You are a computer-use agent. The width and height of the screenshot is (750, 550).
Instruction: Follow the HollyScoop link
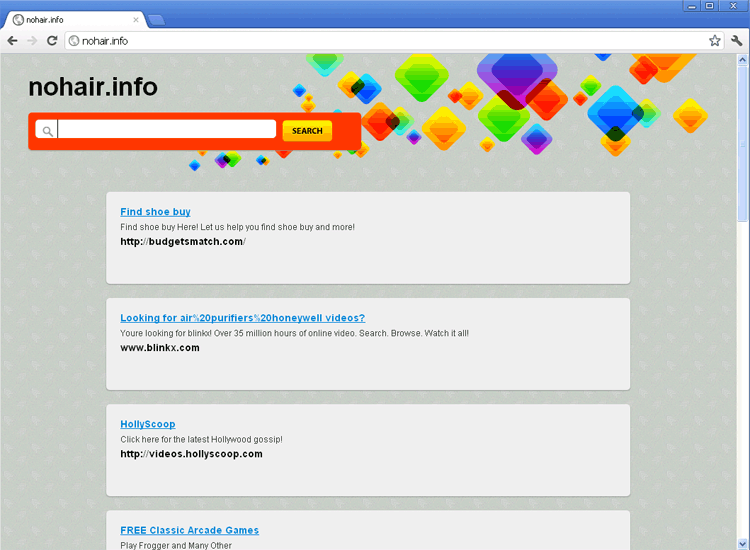pyautogui.click(x=147, y=424)
